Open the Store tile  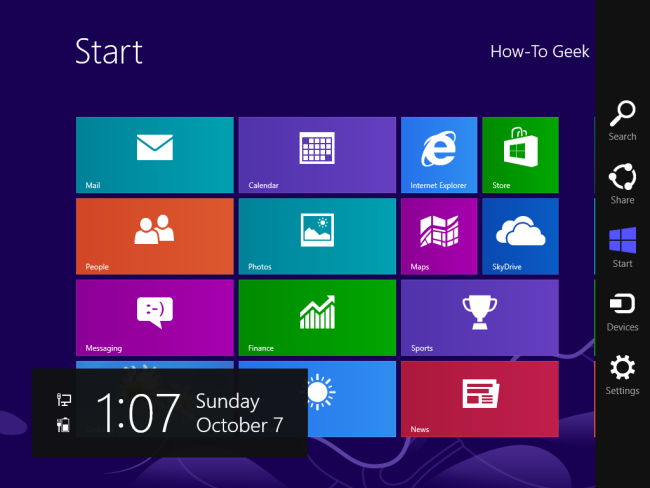[x=520, y=155]
